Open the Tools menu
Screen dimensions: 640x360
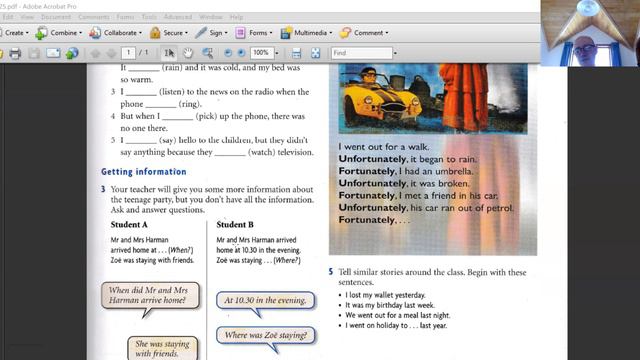coord(149,17)
